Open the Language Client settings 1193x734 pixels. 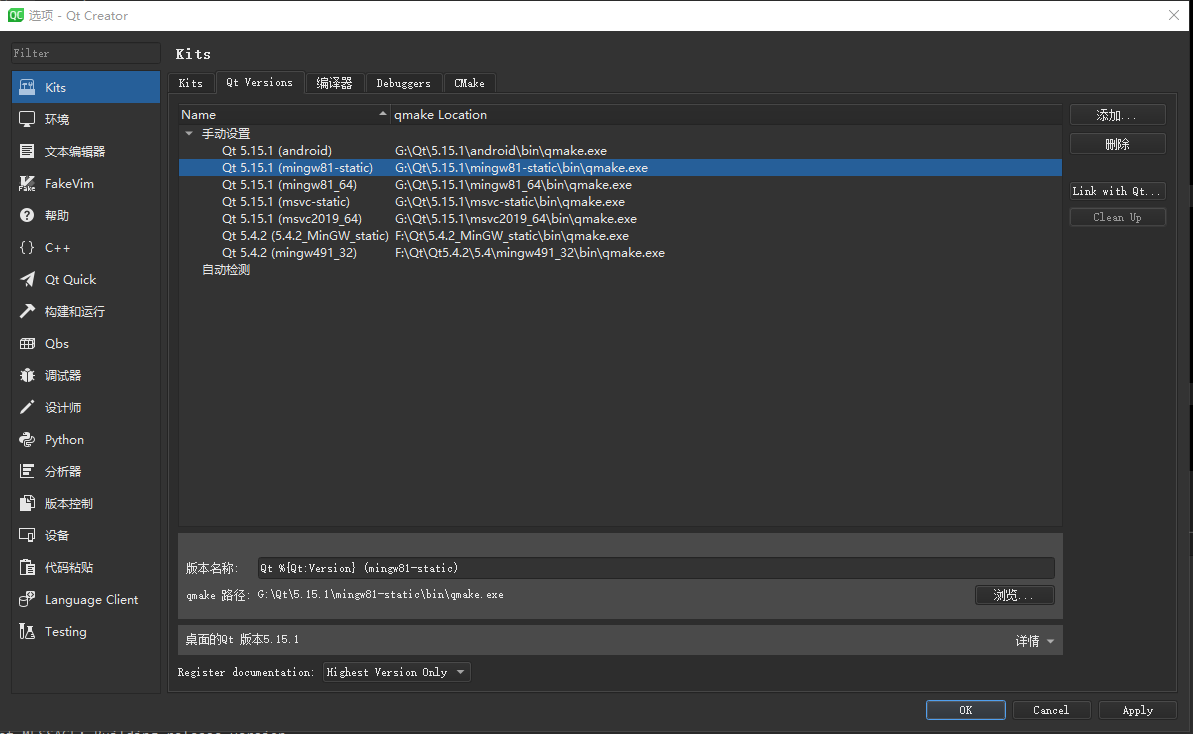[90, 599]
